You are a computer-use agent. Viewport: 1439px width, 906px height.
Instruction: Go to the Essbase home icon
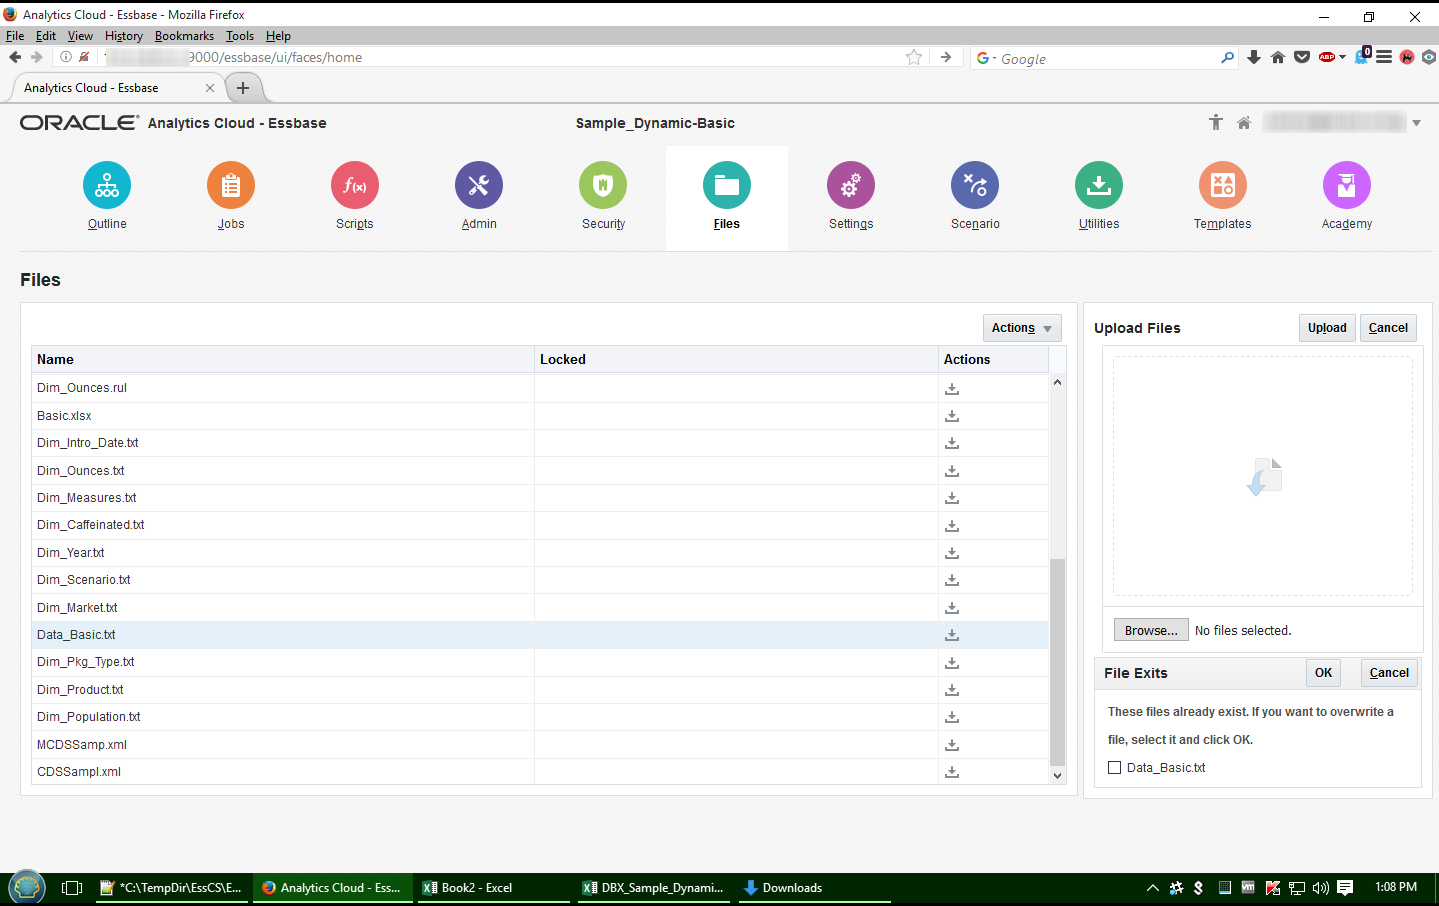(x=1244, y=123)
